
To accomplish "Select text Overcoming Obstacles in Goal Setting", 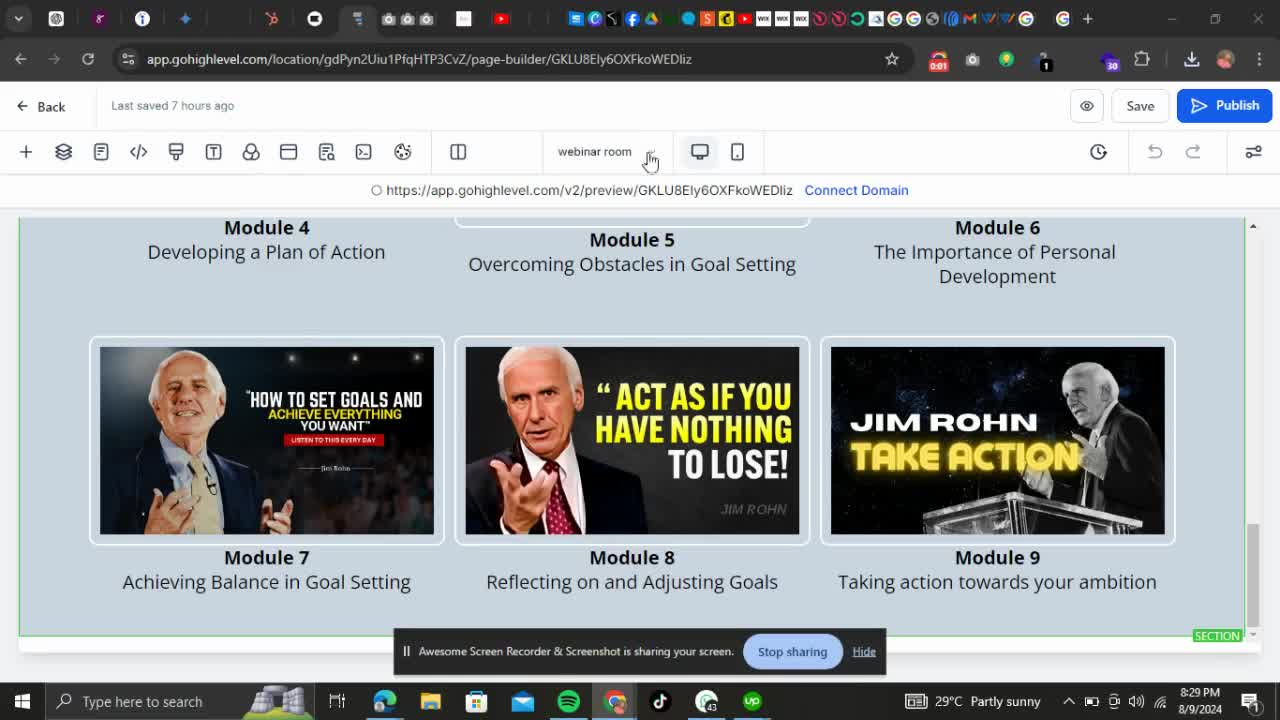I will 632,265.
